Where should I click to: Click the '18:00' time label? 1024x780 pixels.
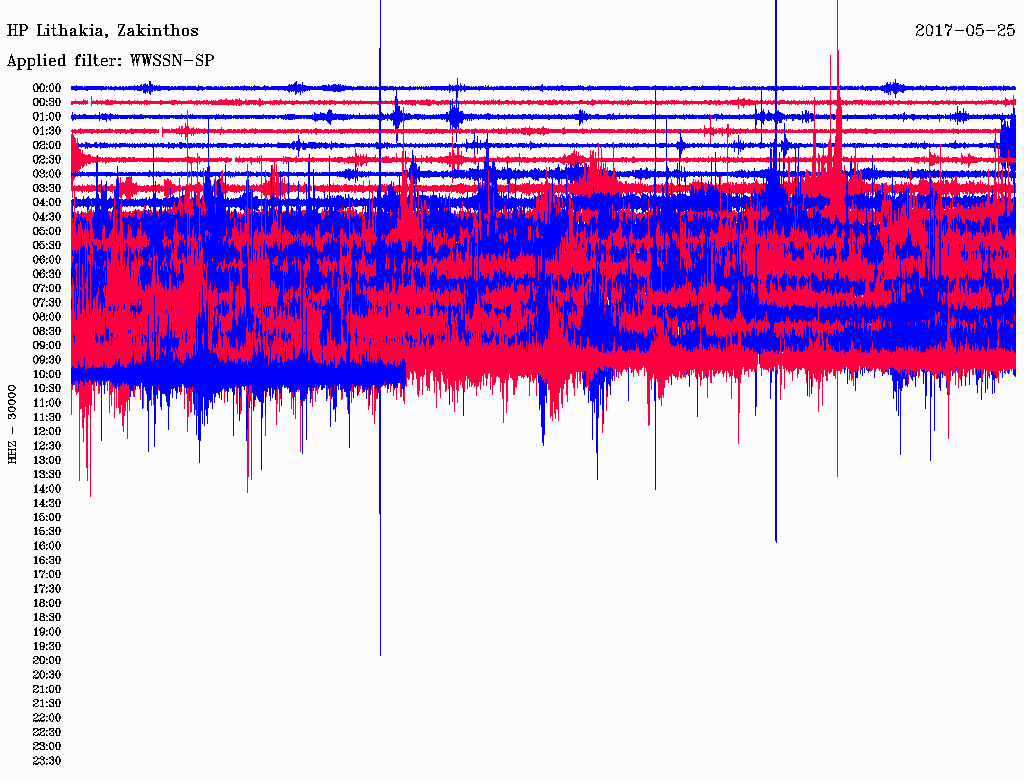[x=47, y=603]
